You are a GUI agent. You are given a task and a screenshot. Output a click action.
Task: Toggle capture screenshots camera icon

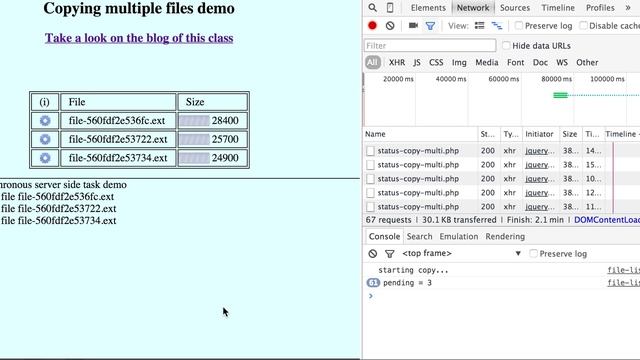[x=413, y=26]
